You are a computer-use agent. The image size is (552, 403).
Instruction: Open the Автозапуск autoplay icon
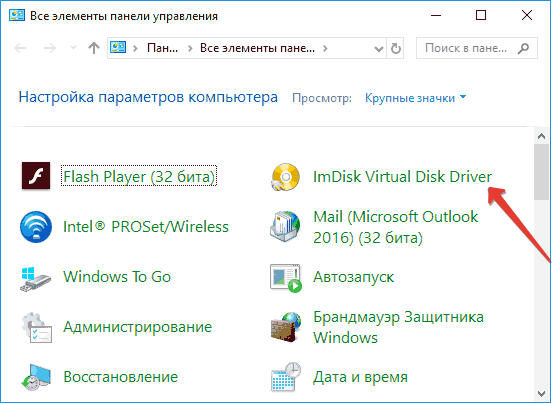coord(286,278)
